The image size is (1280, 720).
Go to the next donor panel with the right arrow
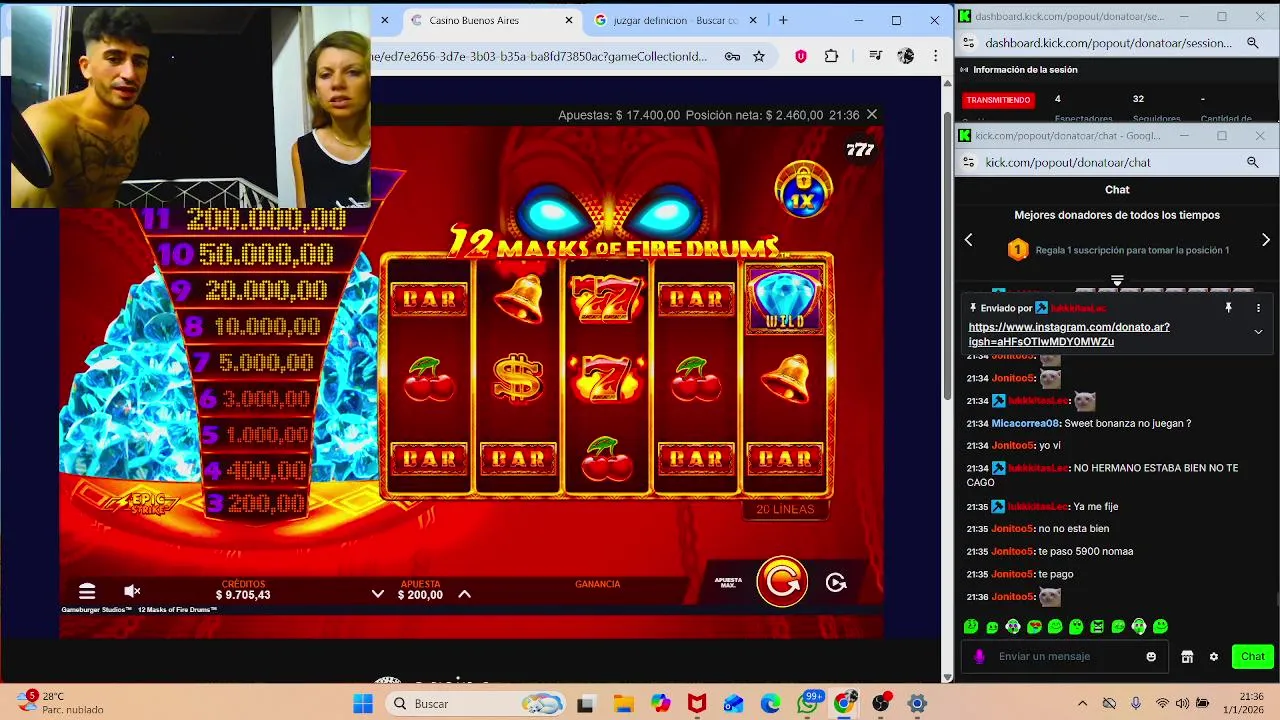point(1266,240)
